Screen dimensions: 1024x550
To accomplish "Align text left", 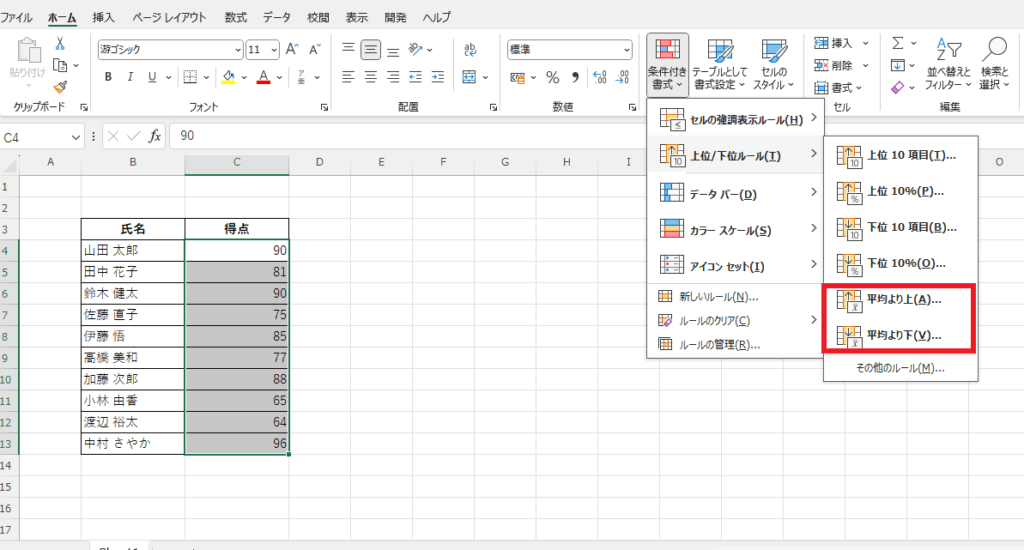I will 348,77.
